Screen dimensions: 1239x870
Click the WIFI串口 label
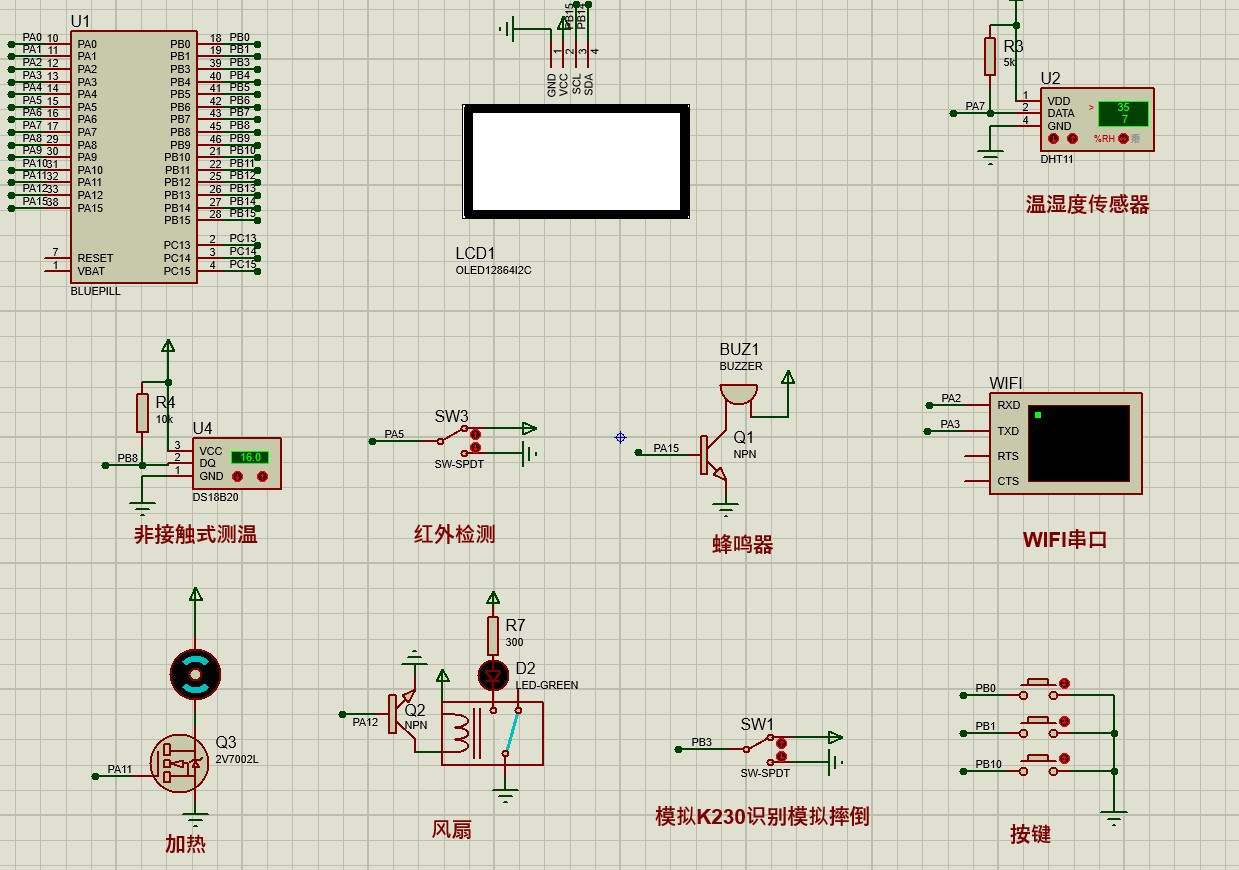1065,540
